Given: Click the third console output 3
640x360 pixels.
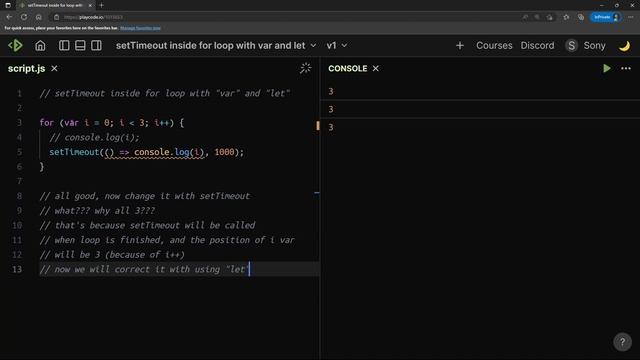Looking at the screenshot, I should point(331,127).
